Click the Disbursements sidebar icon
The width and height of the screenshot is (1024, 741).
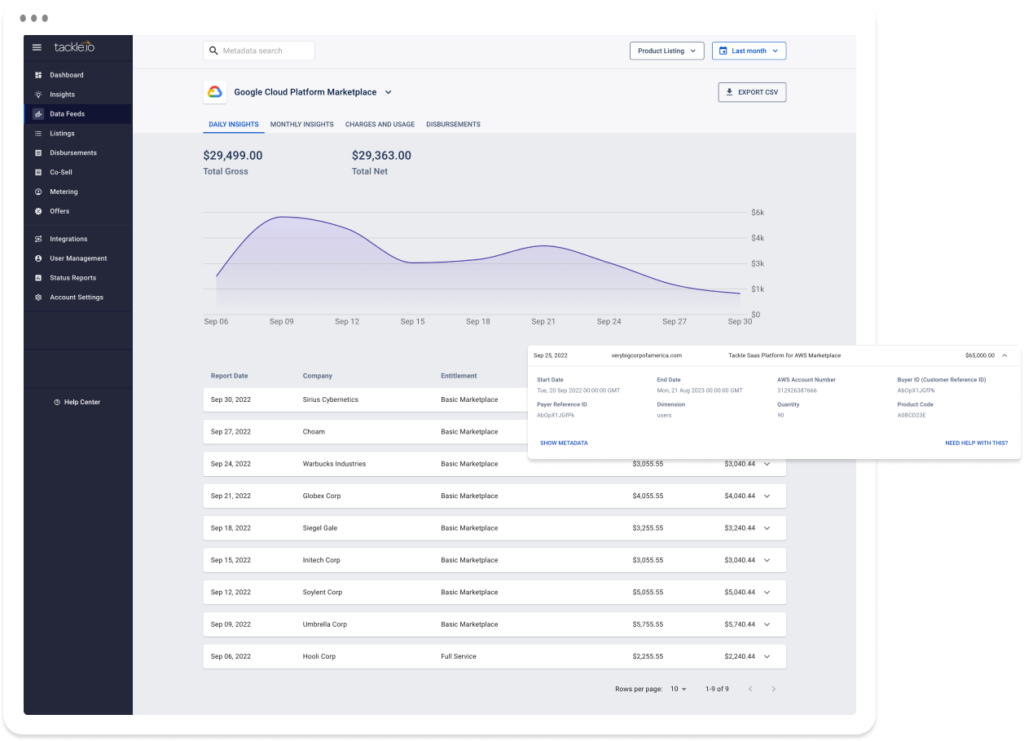(38, 153)
